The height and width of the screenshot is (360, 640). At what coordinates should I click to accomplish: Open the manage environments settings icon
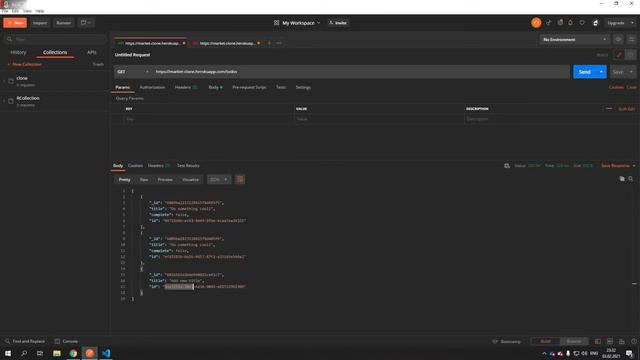click(631, 40)
